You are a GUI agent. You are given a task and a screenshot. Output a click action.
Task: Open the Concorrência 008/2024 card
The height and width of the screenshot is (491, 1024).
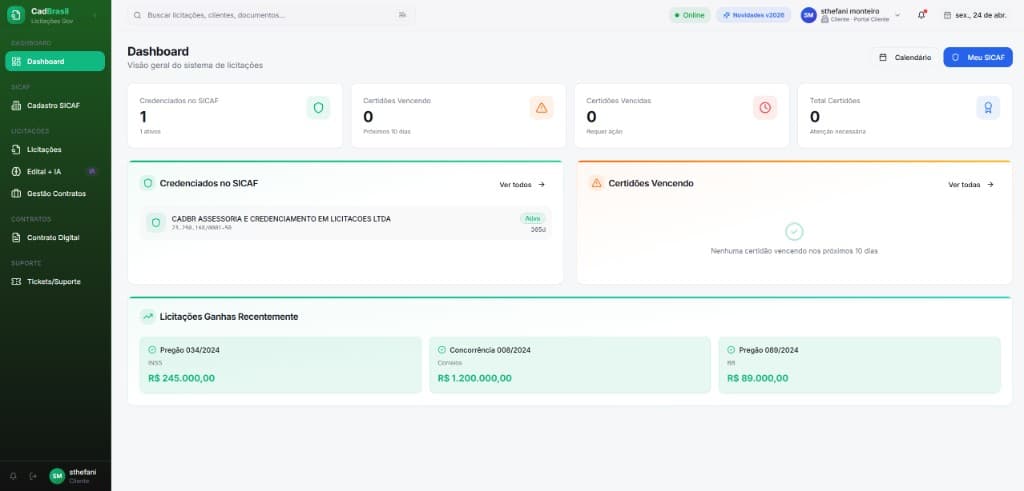tap(569, 365)
